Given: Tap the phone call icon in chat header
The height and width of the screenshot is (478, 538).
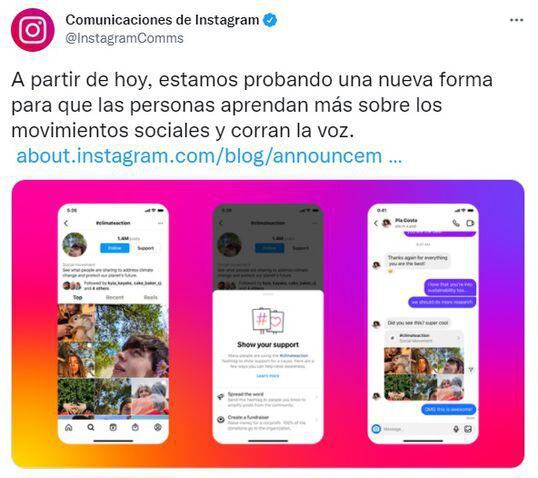Looking at the screenshot, I should coord(456,223).
